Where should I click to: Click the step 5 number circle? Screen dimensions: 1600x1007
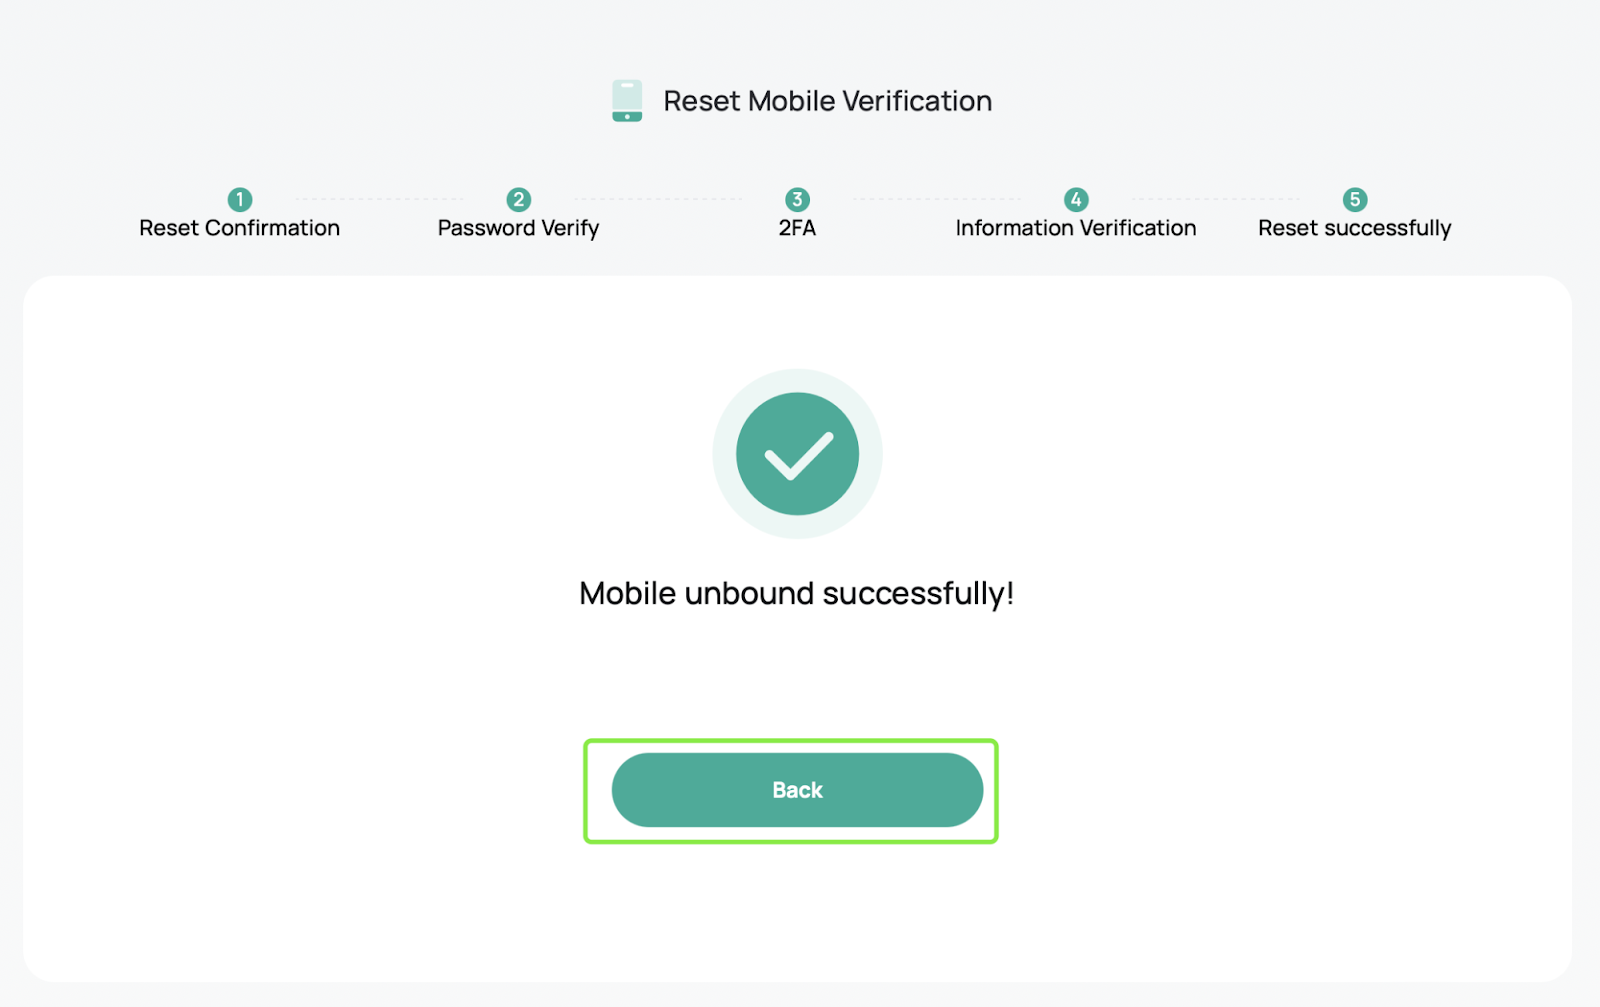pos(1355,199)
